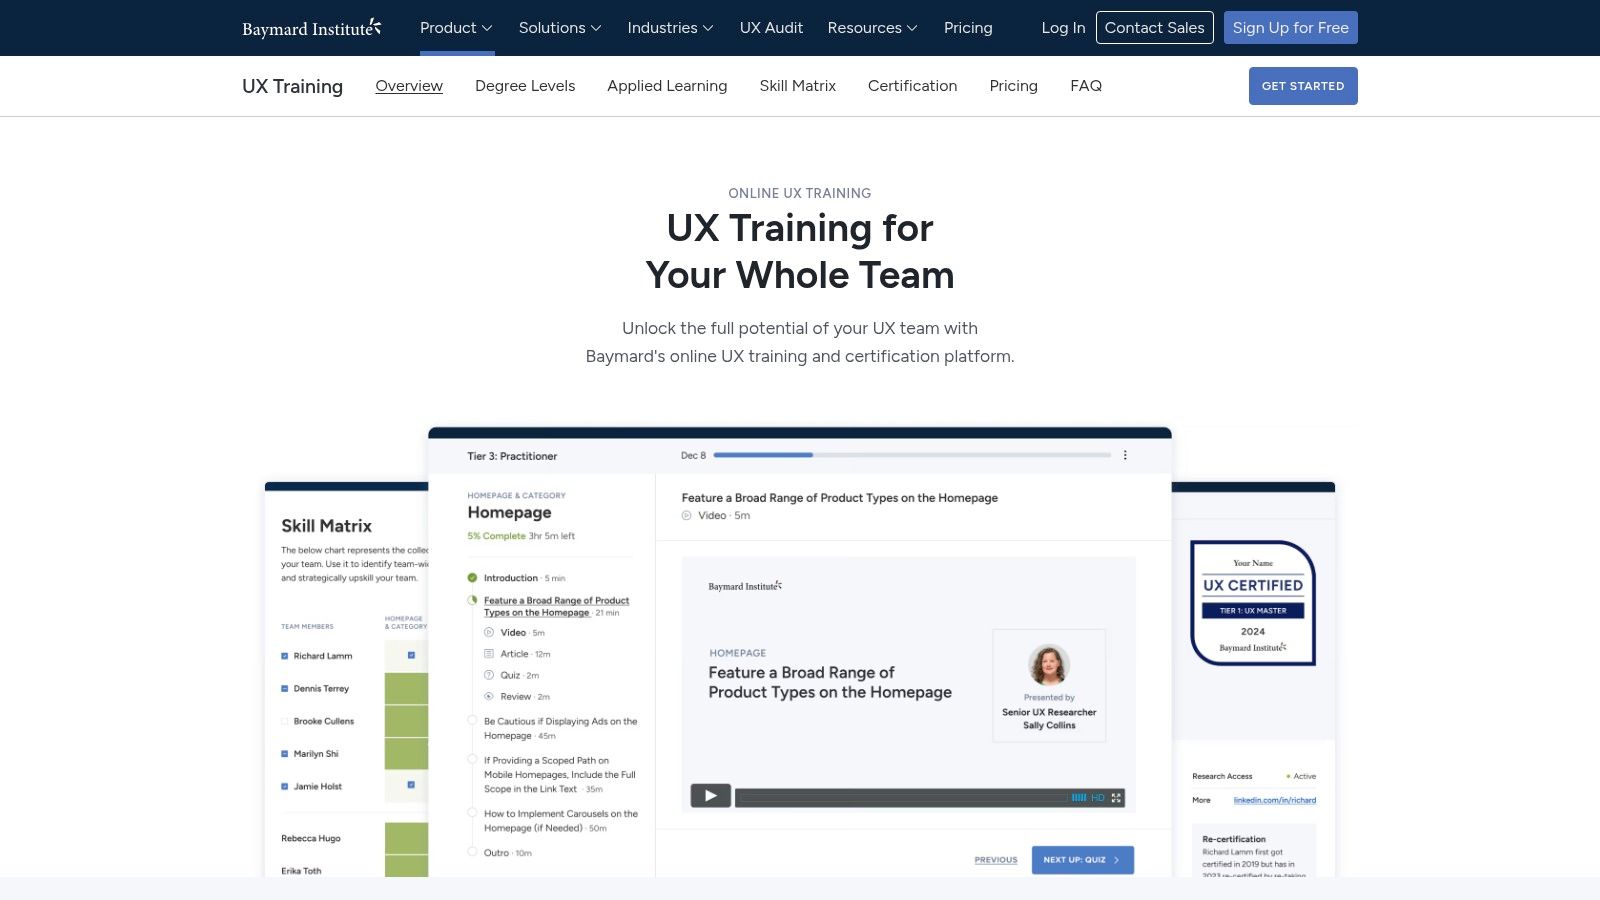Image resolution: width=1600 pixels, height=900 pixels.
Task: Click '5% Complete' progress text
Action: (x=496, y=536)
